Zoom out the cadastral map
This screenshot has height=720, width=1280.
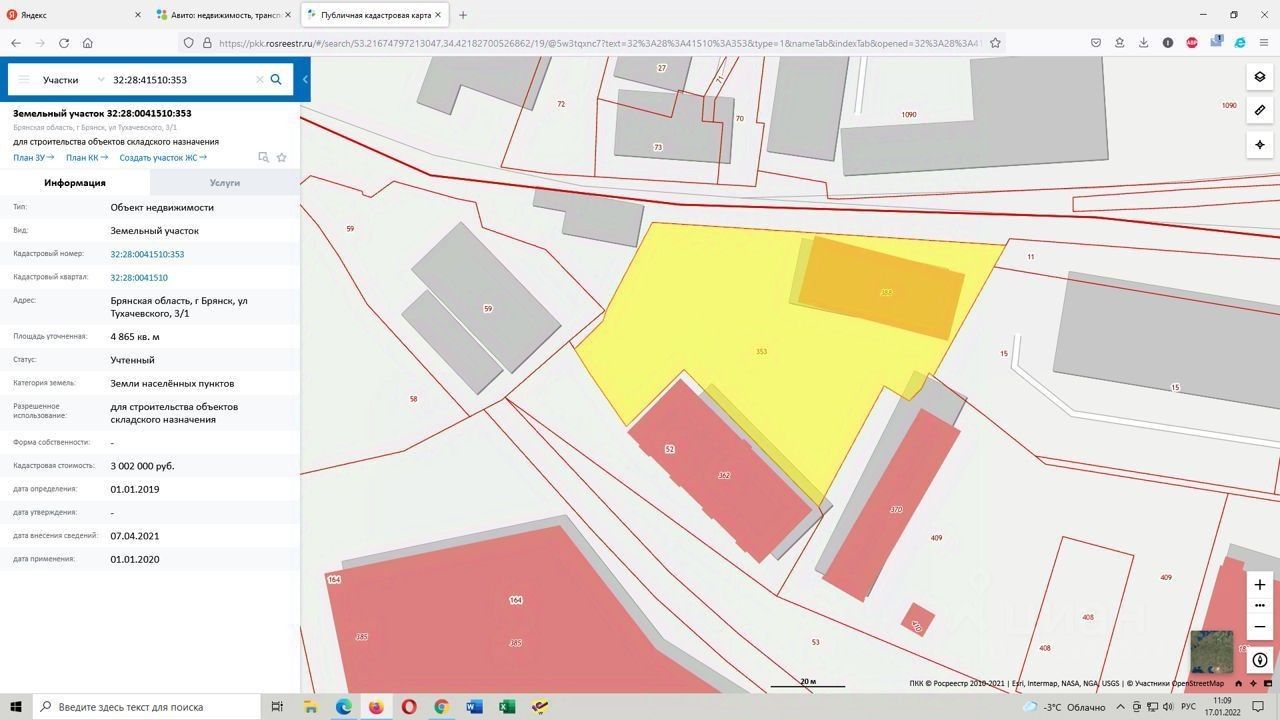(1259, 626)
